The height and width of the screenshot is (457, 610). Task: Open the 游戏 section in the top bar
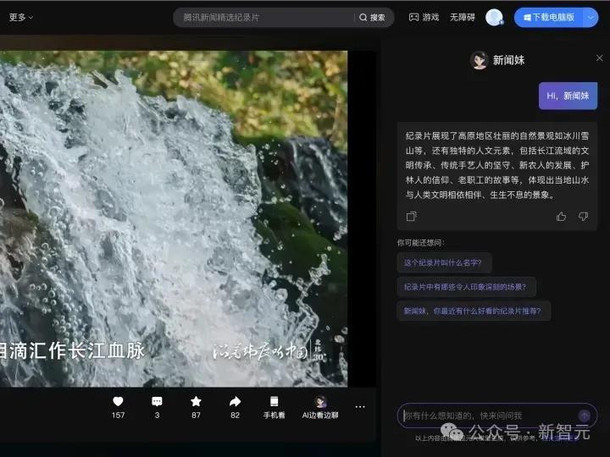(x=424, y=17)
